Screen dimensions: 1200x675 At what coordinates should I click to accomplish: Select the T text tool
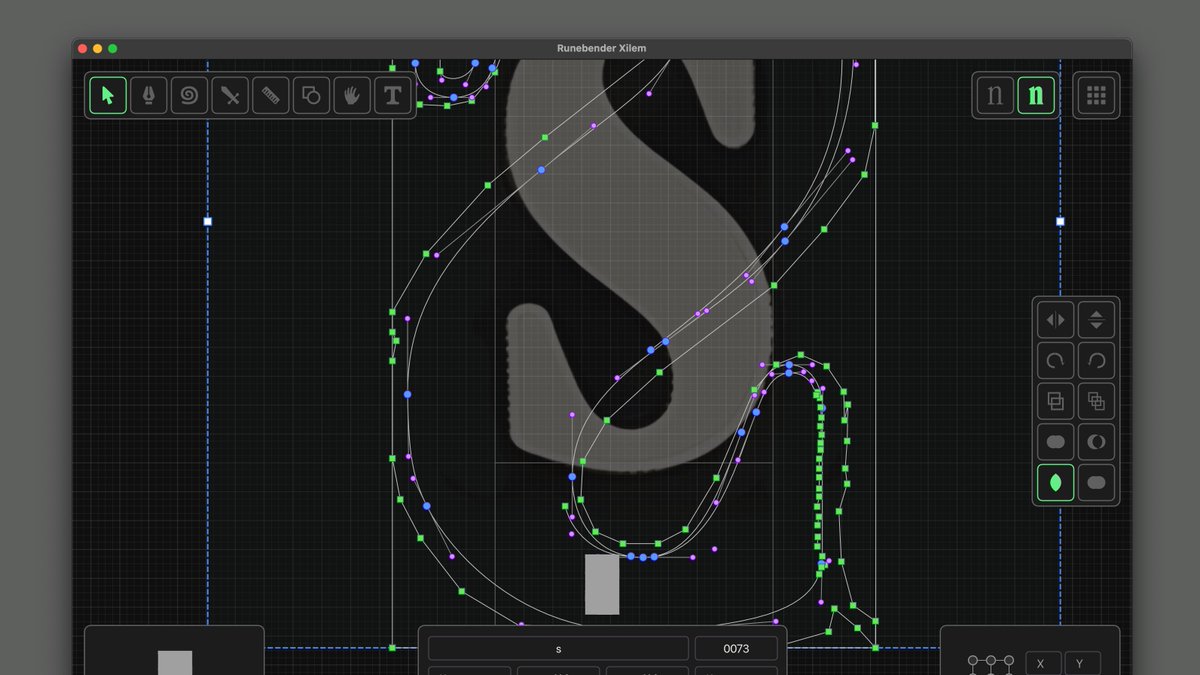(x=392, y=96)
